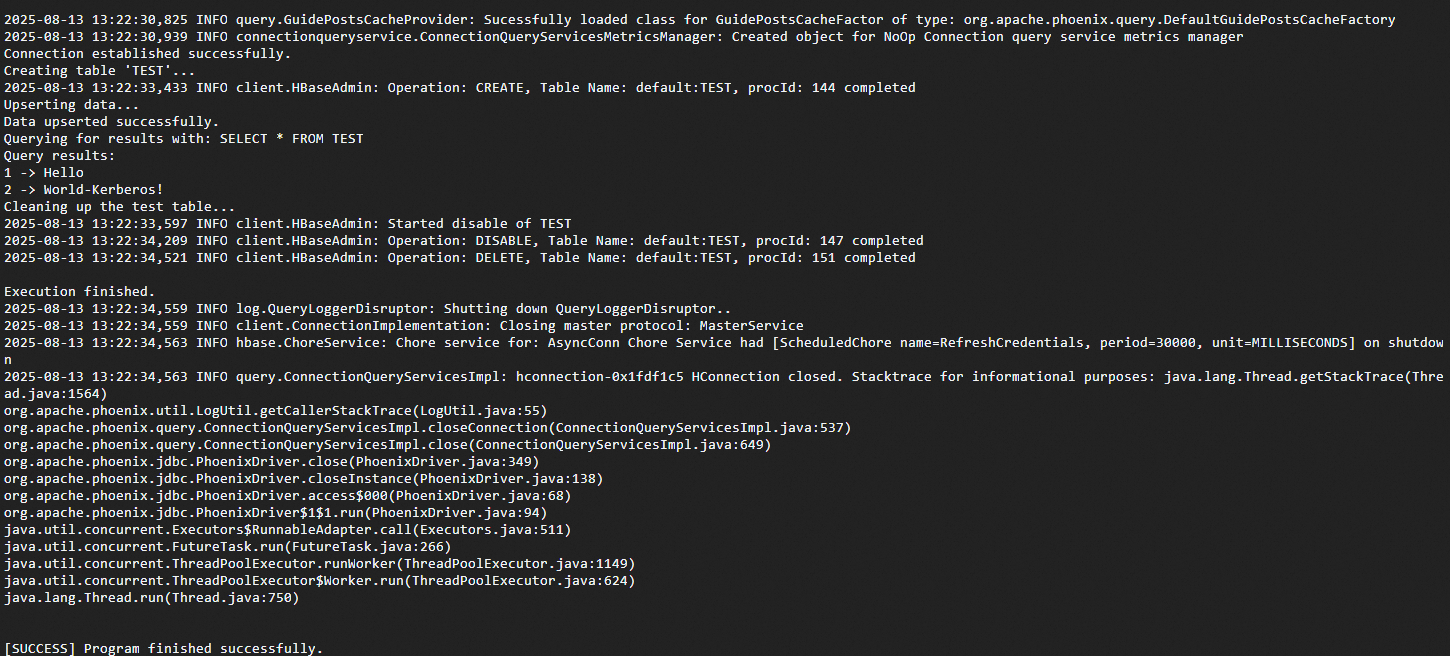Click the 'Started disable of TEST' log line
The width and height of the screenshot is (1450, 656).
(479, 224)
